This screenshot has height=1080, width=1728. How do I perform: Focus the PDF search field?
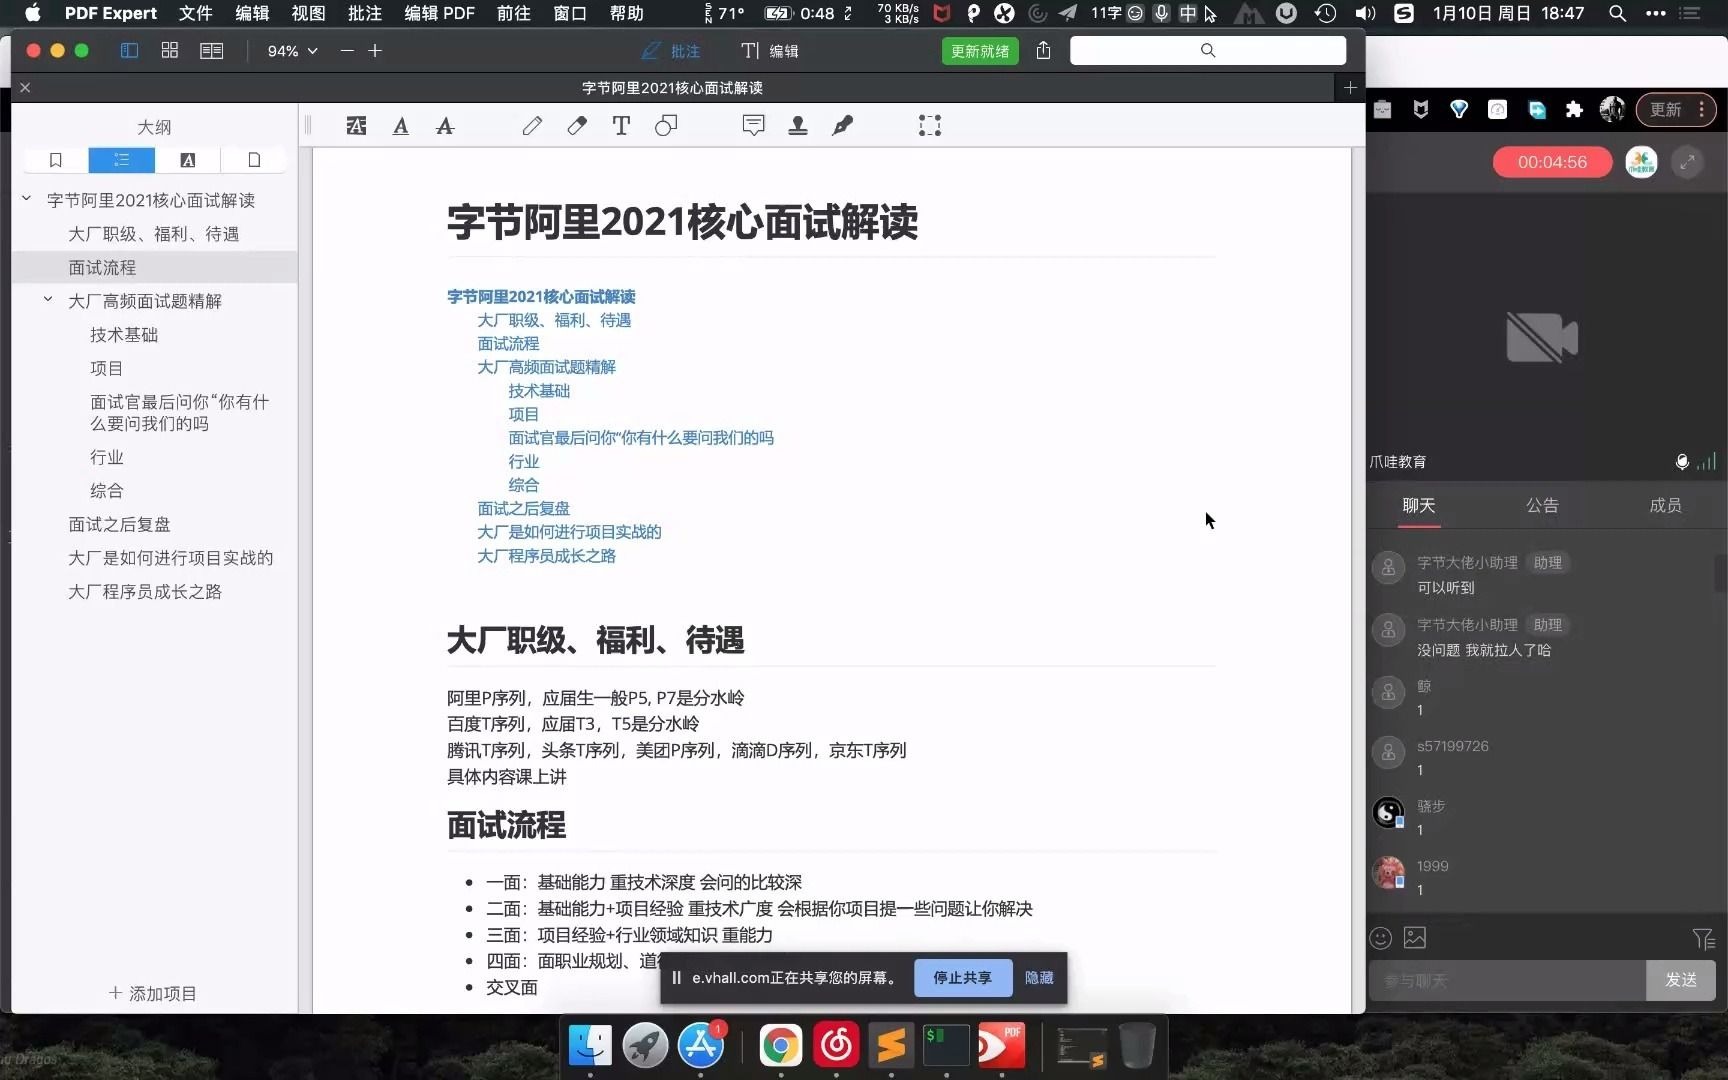[x=1208, y=51]
